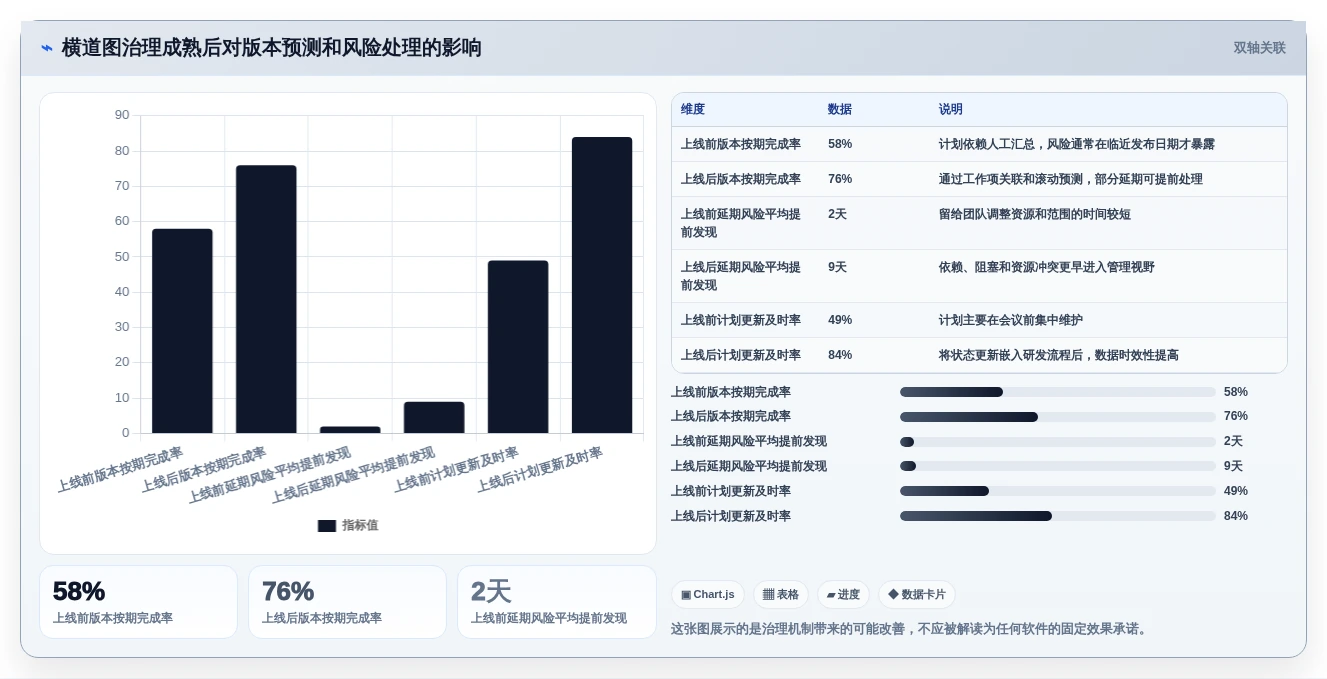The height and width of the screenshot is (679, 1327).
Task: Click the 上线后版本按期完成率 bar in the chart
Action: tap(266, 299)
